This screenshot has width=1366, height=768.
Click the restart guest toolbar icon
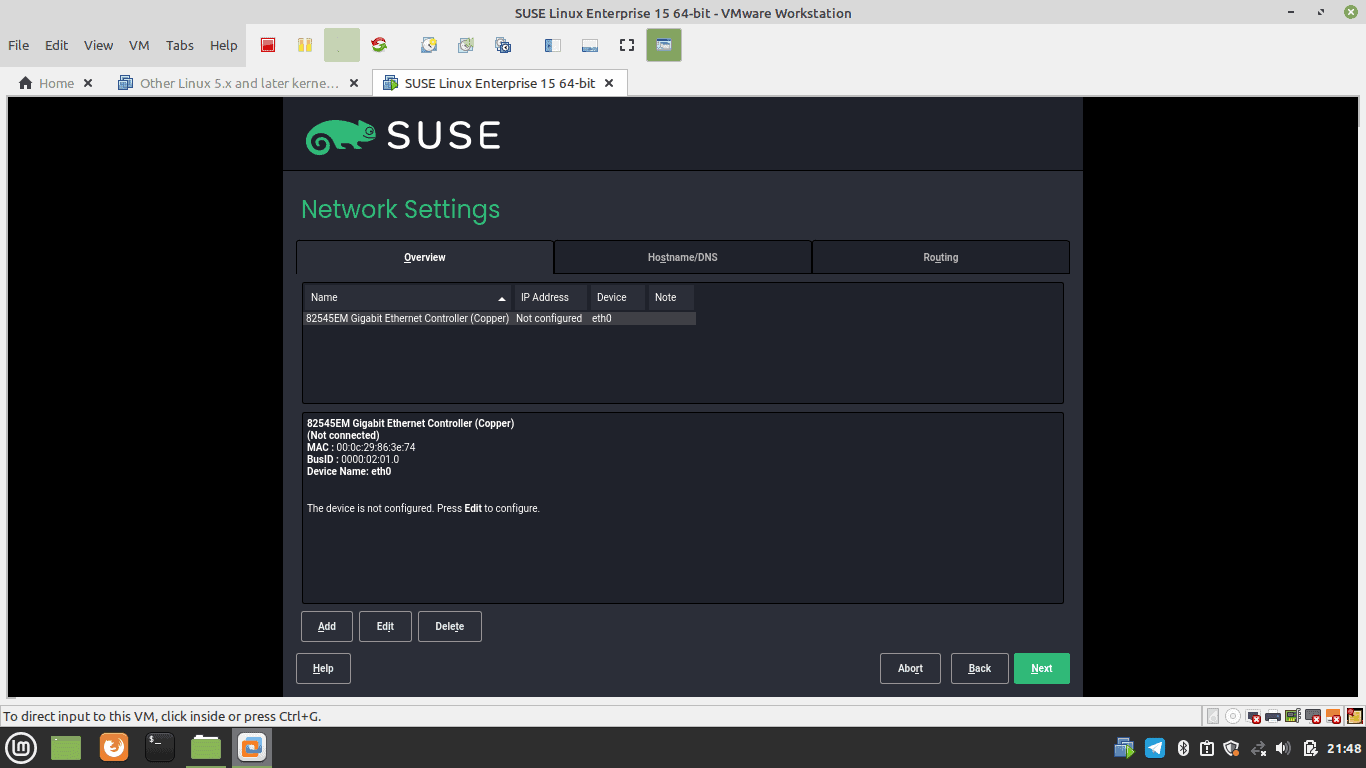[379, 45]
